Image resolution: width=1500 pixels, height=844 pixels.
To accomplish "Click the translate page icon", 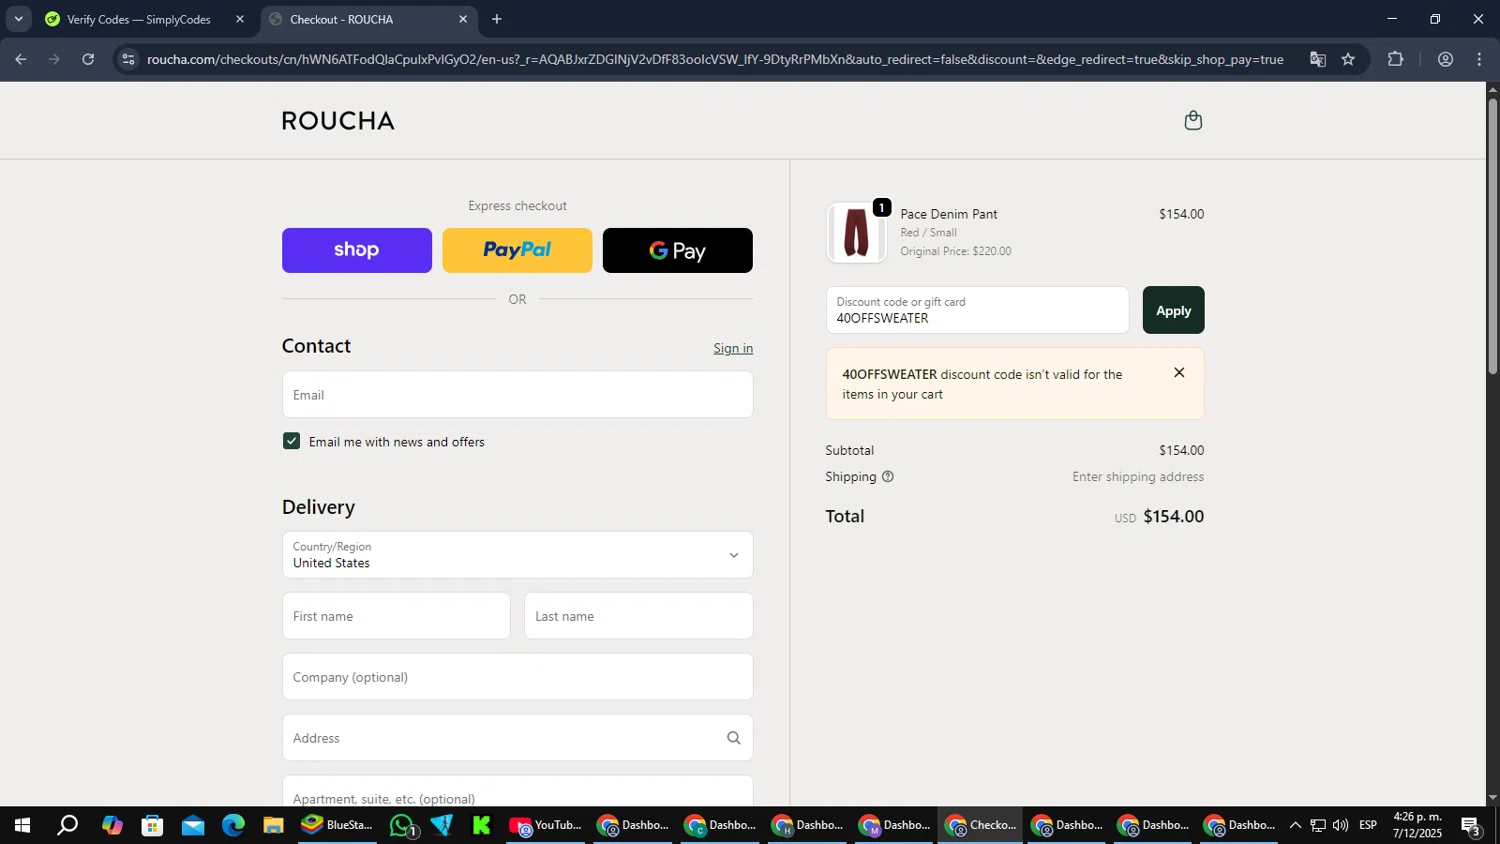I will pyautogui.click(x=1317, y=59).
